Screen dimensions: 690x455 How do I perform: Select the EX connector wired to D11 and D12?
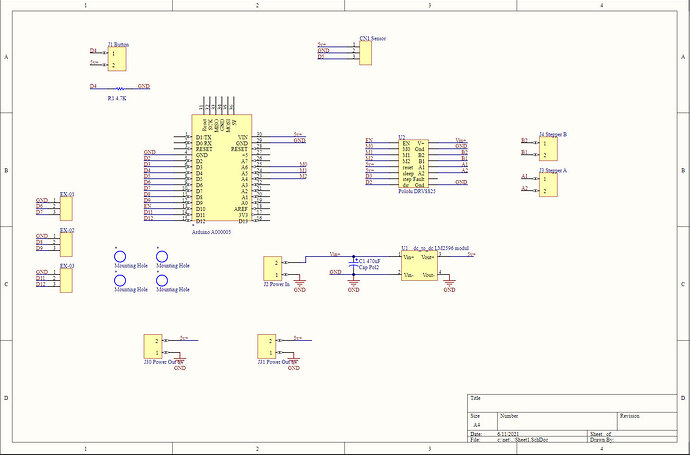pos(66,280)
